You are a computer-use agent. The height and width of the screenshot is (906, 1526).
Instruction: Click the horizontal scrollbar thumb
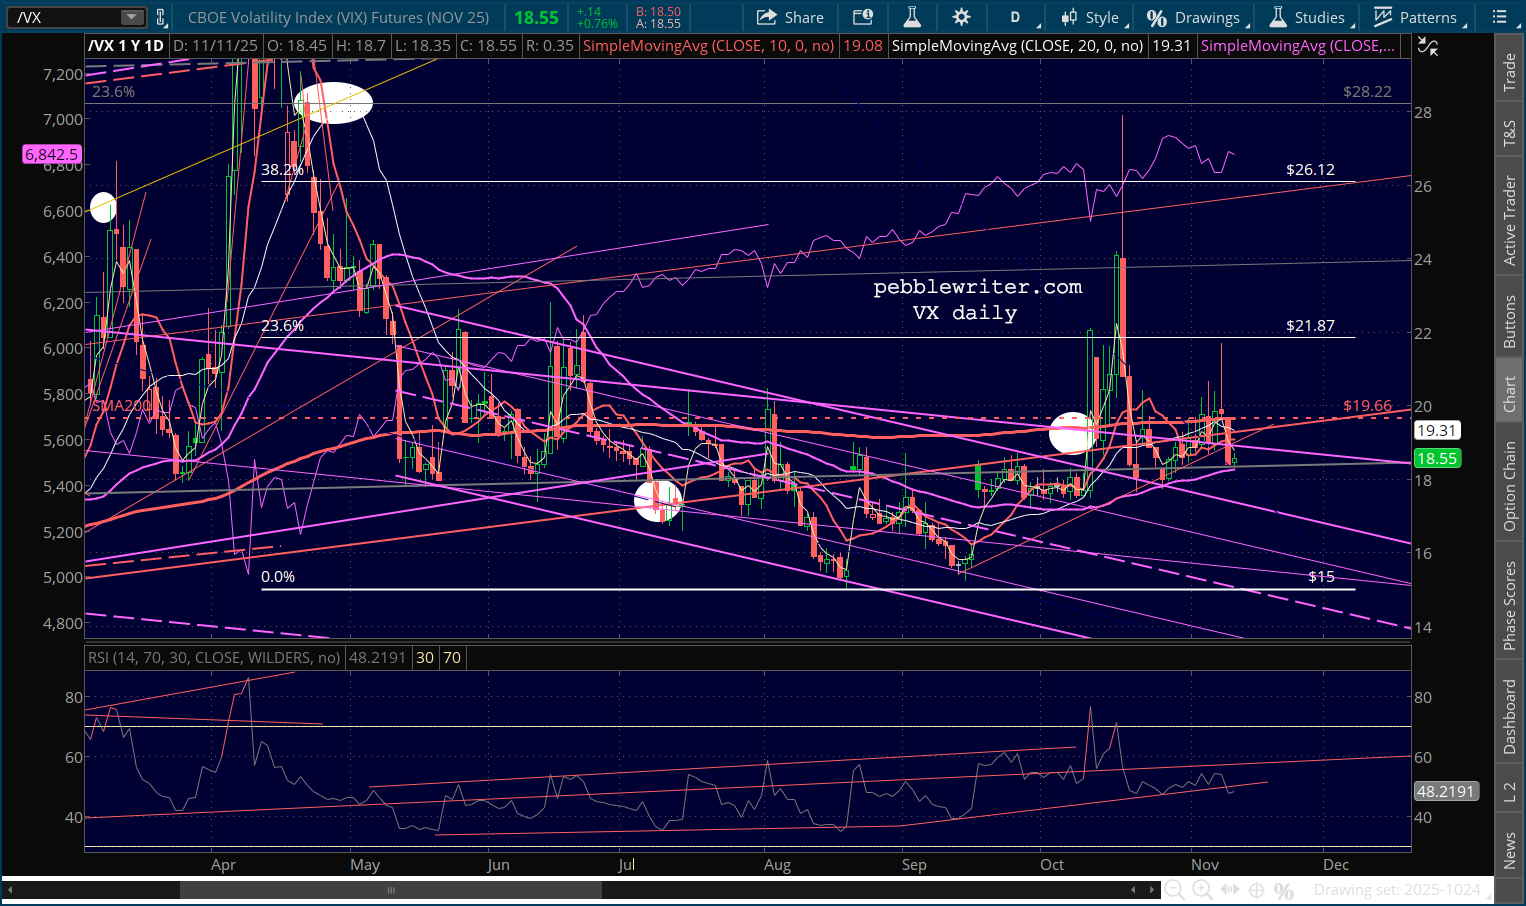point(391,890)
